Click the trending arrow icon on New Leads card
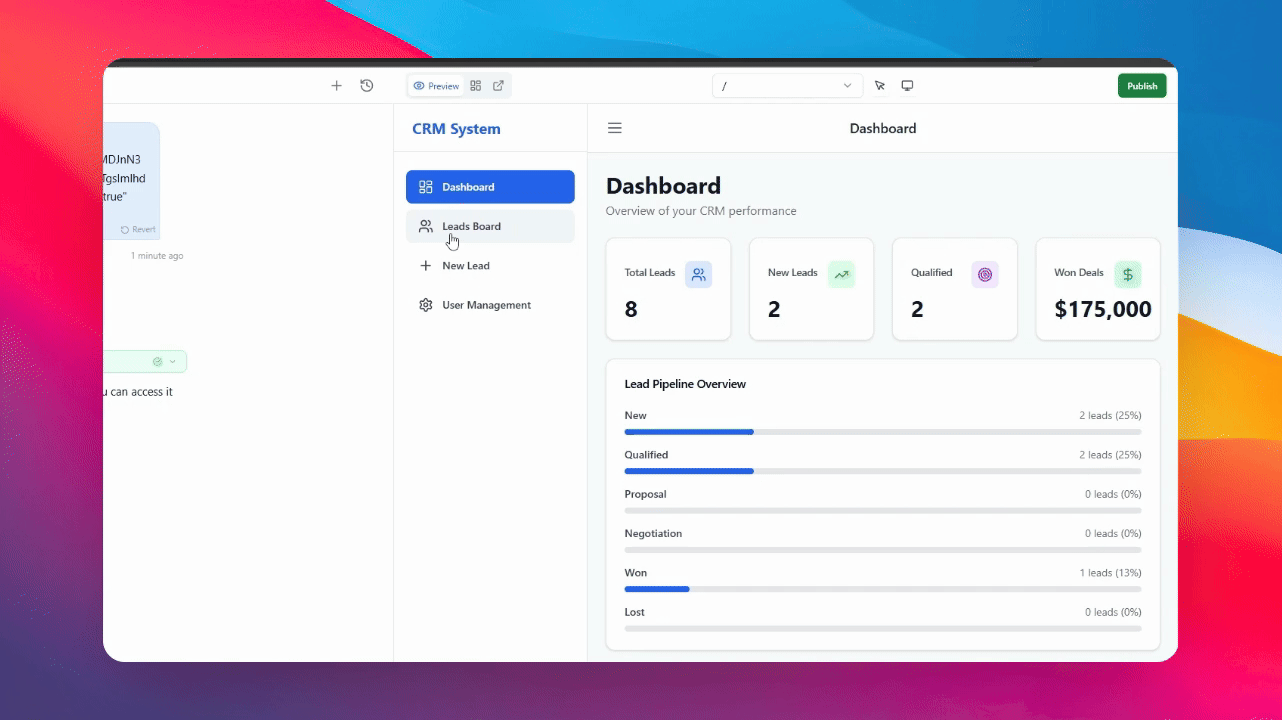Viewport: 1282px width, 720px height. (841, 274)
